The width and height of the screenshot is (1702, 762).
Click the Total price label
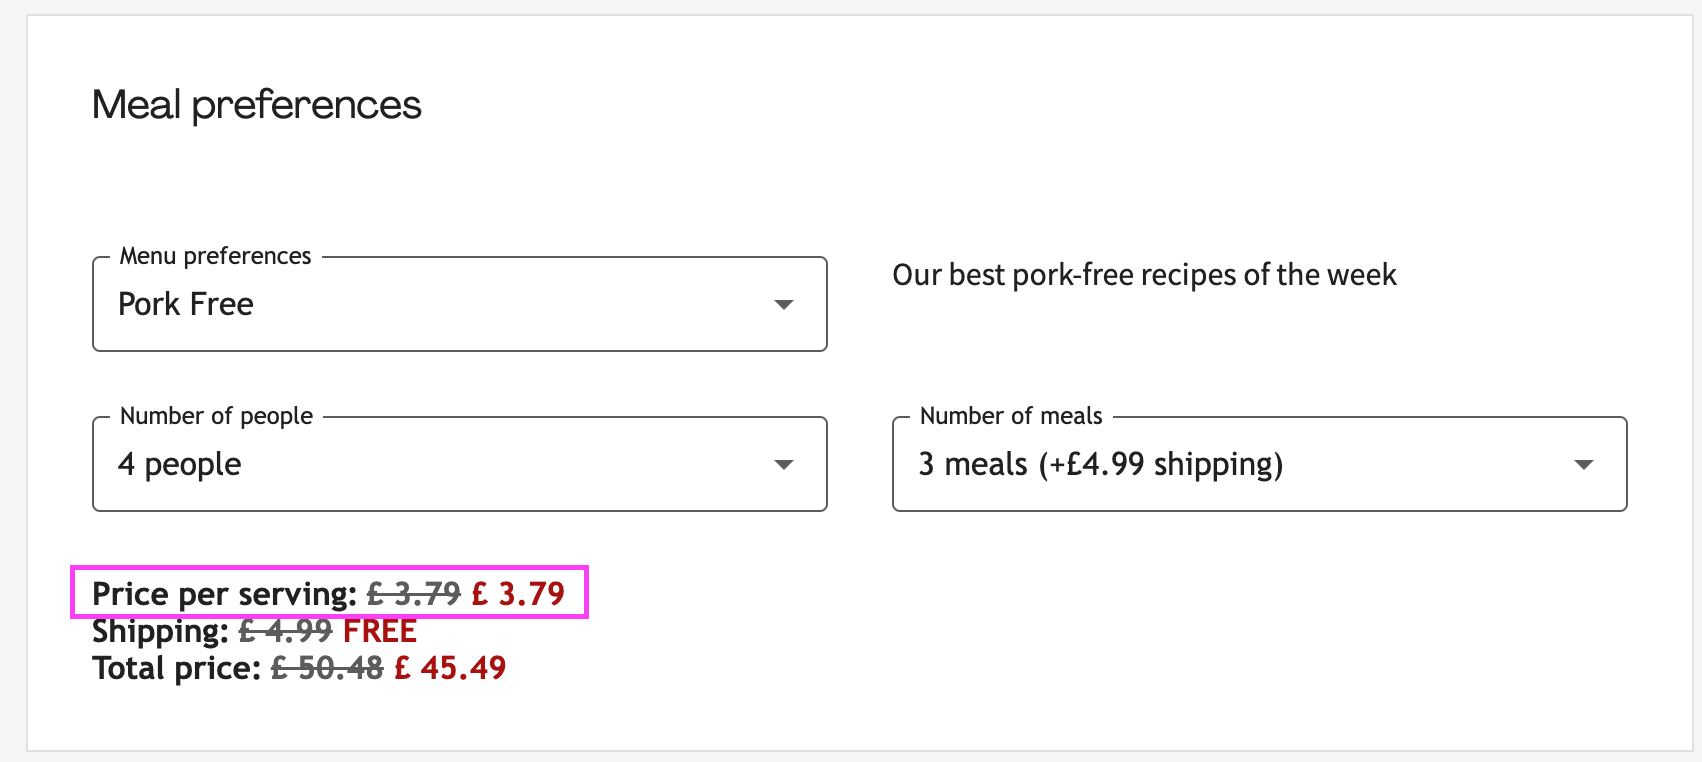tap(177, 668)
